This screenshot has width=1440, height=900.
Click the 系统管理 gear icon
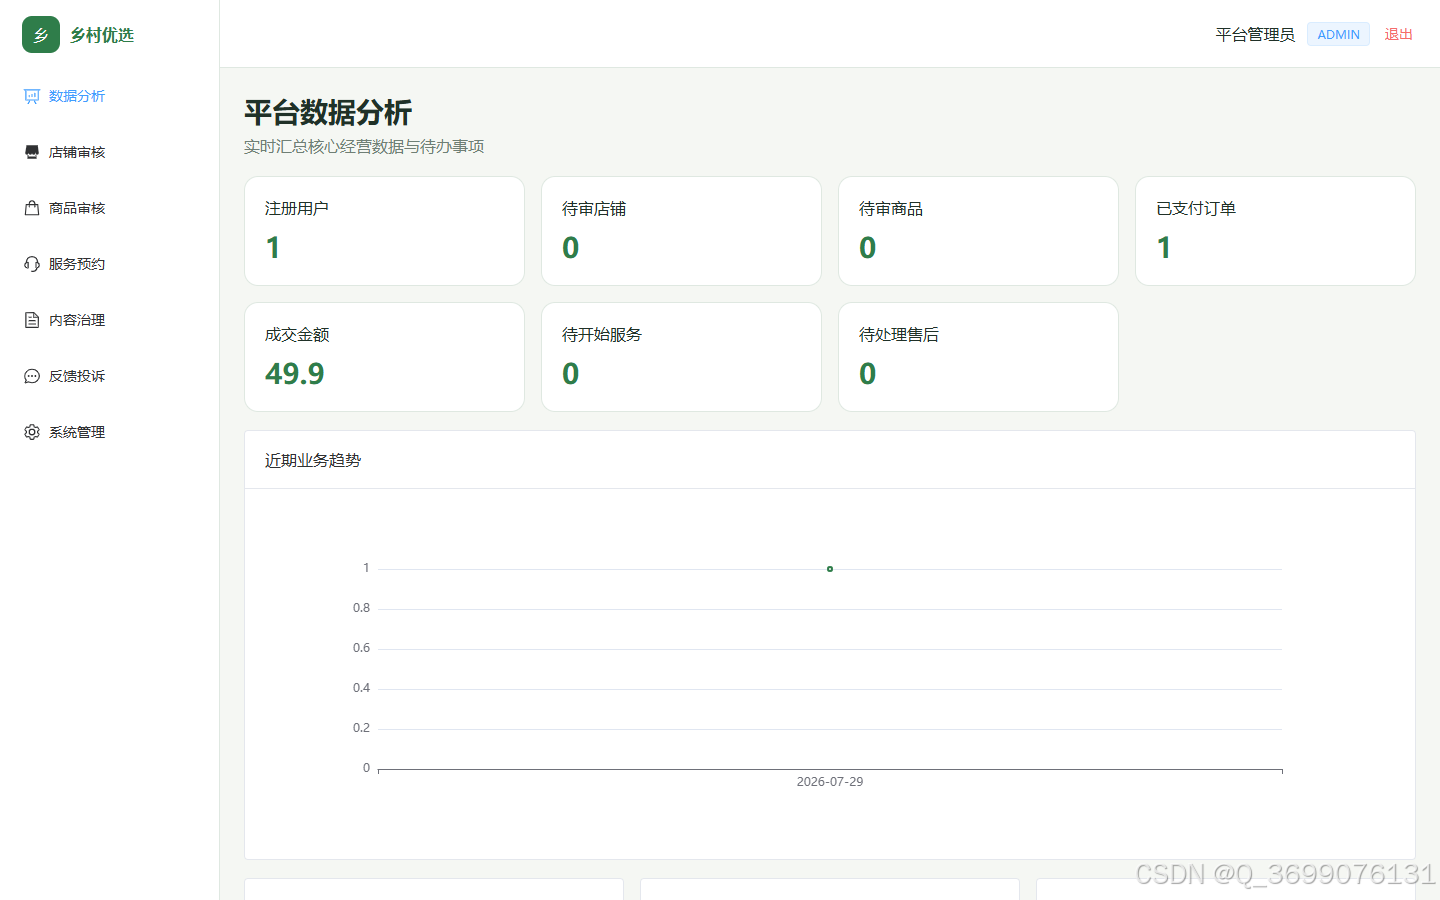point(32,432)
